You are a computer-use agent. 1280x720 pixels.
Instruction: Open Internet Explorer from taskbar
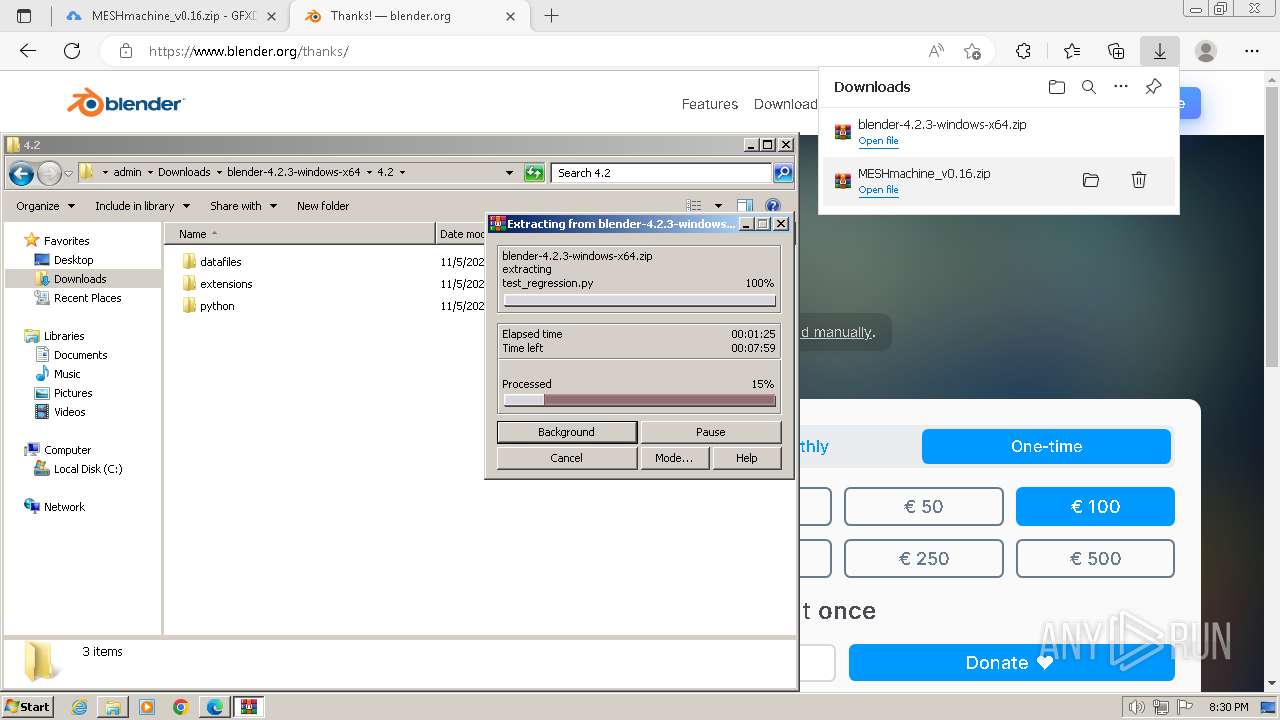(x=80, y=707)
